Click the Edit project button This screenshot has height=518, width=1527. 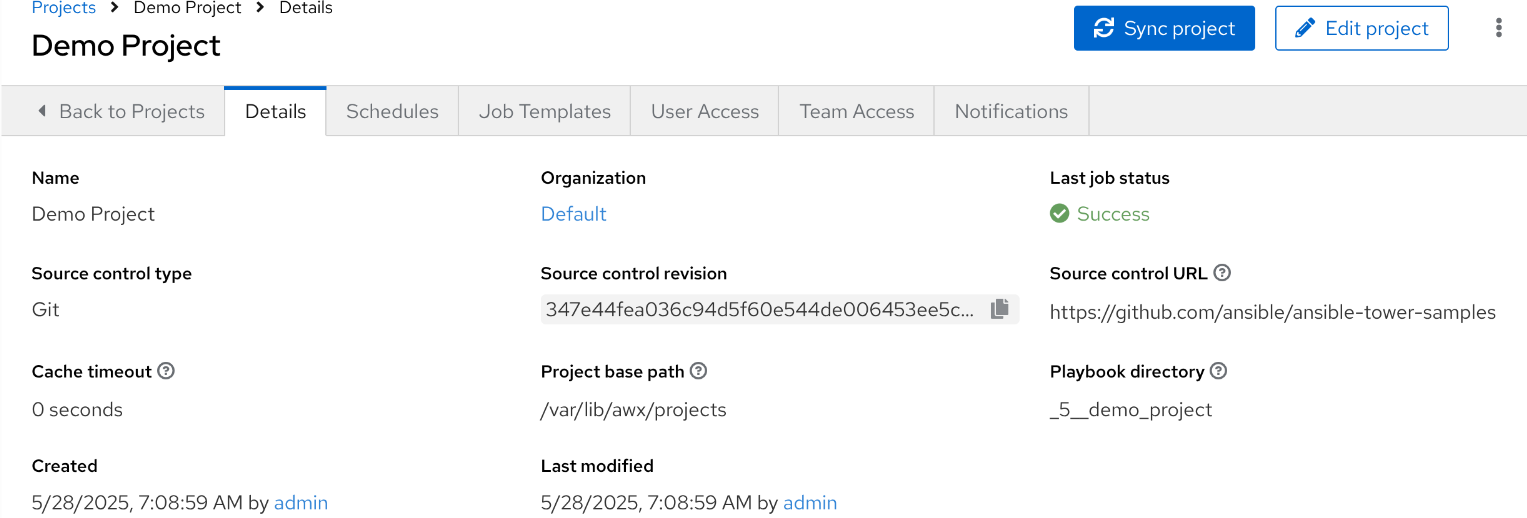(x=1361, y=28)
